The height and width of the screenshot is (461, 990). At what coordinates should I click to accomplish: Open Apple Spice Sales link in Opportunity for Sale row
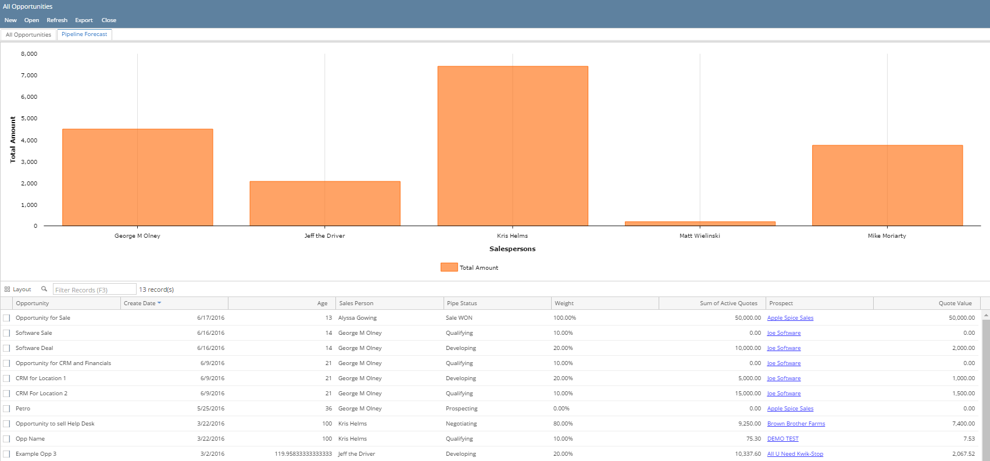click(x=790, y=318)
